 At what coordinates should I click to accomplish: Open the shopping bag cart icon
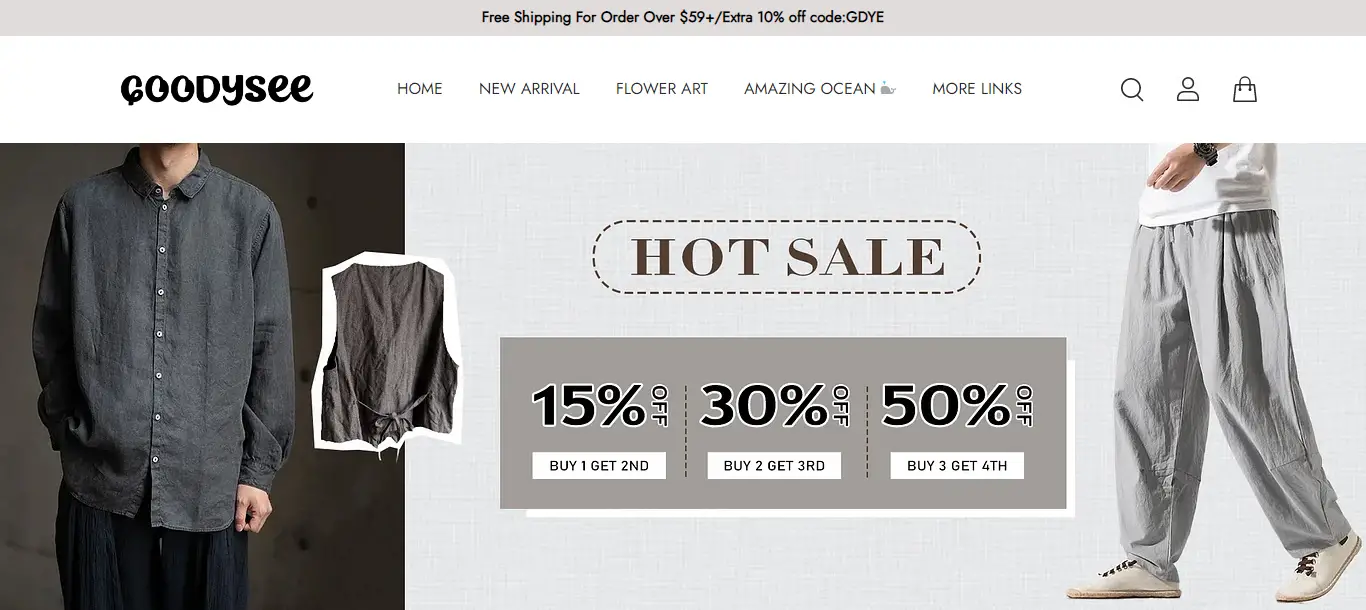(1245, 89)
